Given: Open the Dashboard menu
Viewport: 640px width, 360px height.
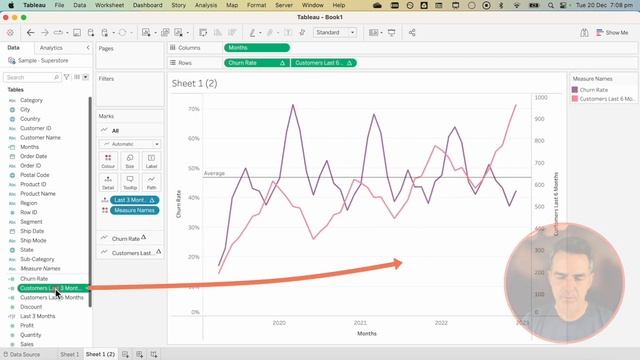Looking at the screenshot, I should tap(147, 5).
